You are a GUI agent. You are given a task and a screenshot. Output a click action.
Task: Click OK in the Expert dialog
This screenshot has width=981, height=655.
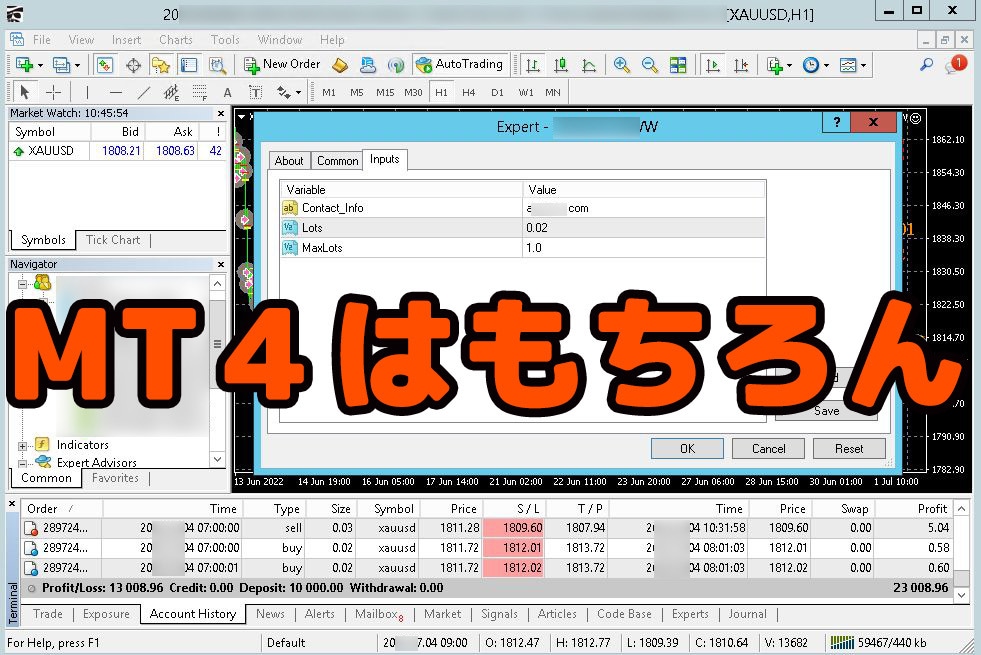coord(687,449)
